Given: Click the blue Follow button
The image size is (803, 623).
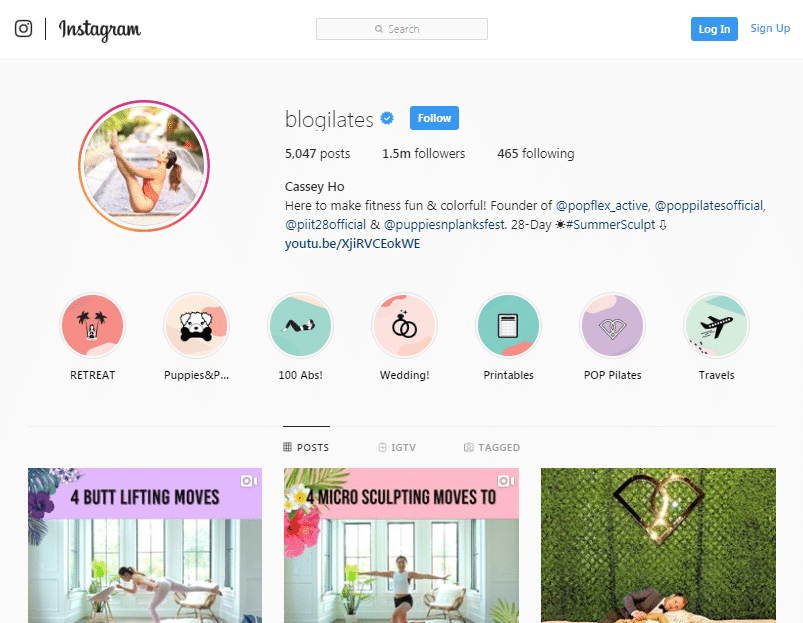Looking at the screenshot, I should tap(434, 118).
